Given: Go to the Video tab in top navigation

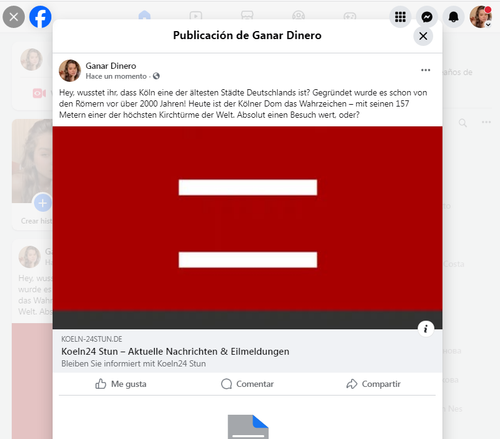Looking at the screenshot, I should (x=196, y=15).
